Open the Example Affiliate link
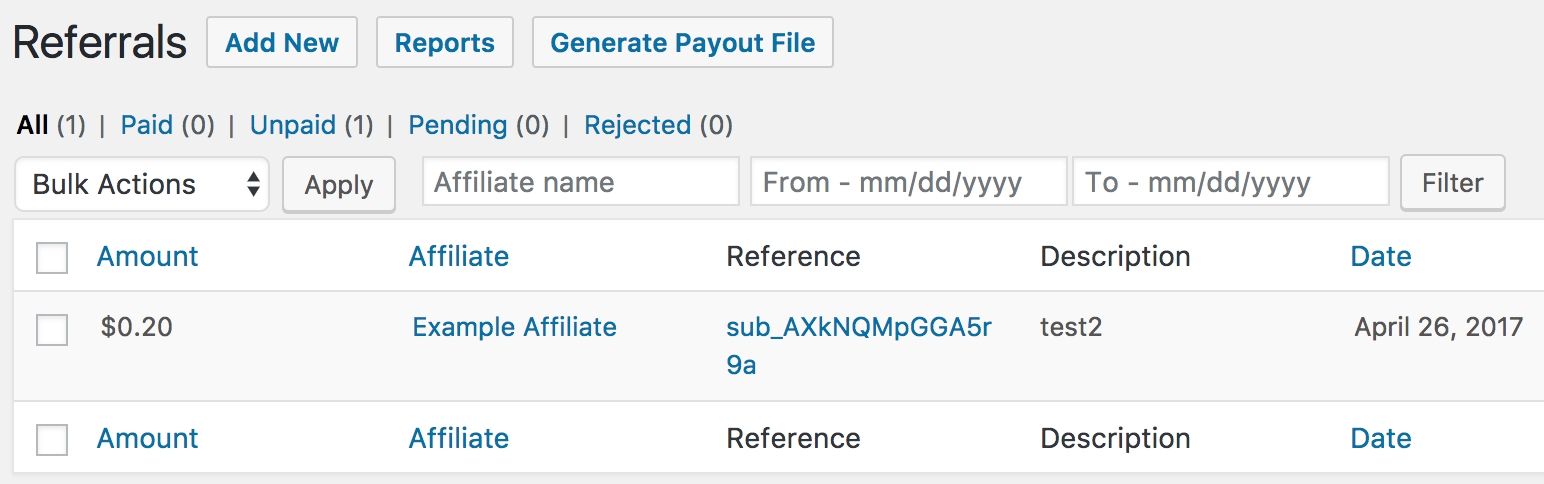The width and height of the screenshot is (1544, 484). pyautogui.click(x=515, y=327)
